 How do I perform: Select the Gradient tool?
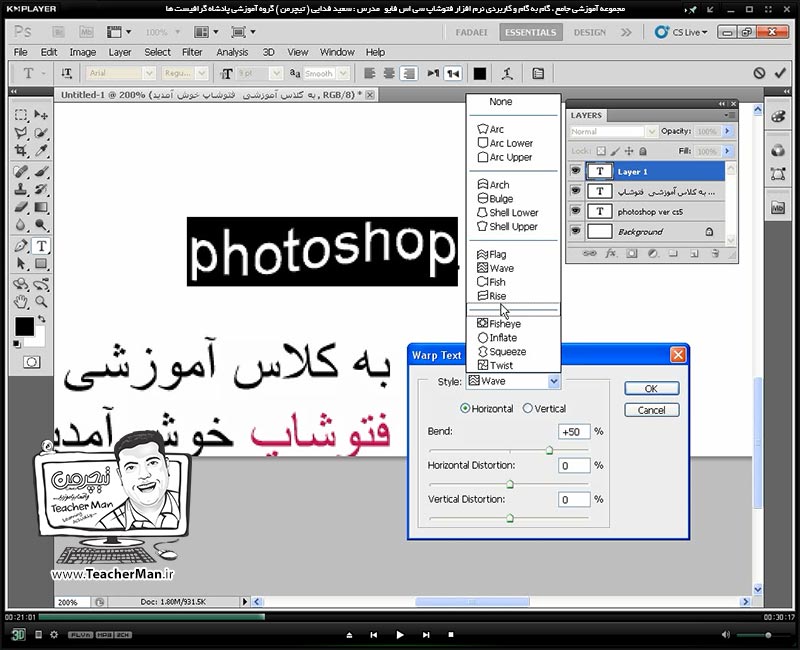point(41,207)
